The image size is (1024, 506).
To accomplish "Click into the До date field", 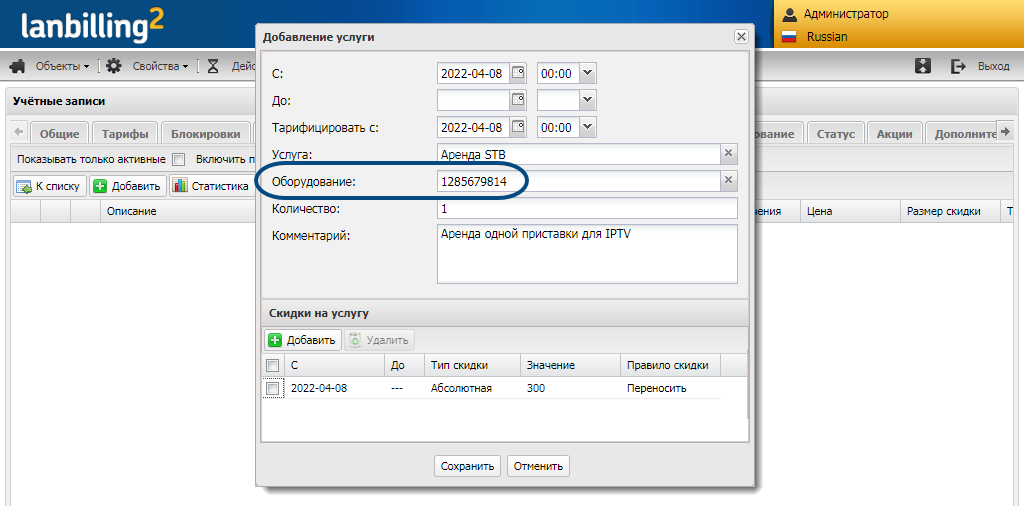I will (x=473, y=100).
